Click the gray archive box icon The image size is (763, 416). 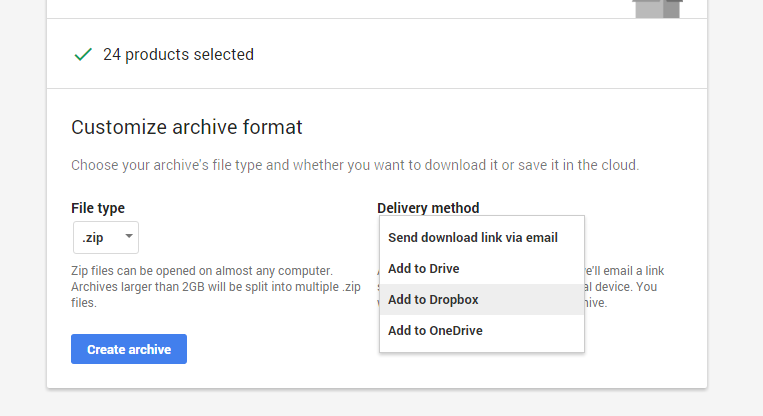point(658,8)
